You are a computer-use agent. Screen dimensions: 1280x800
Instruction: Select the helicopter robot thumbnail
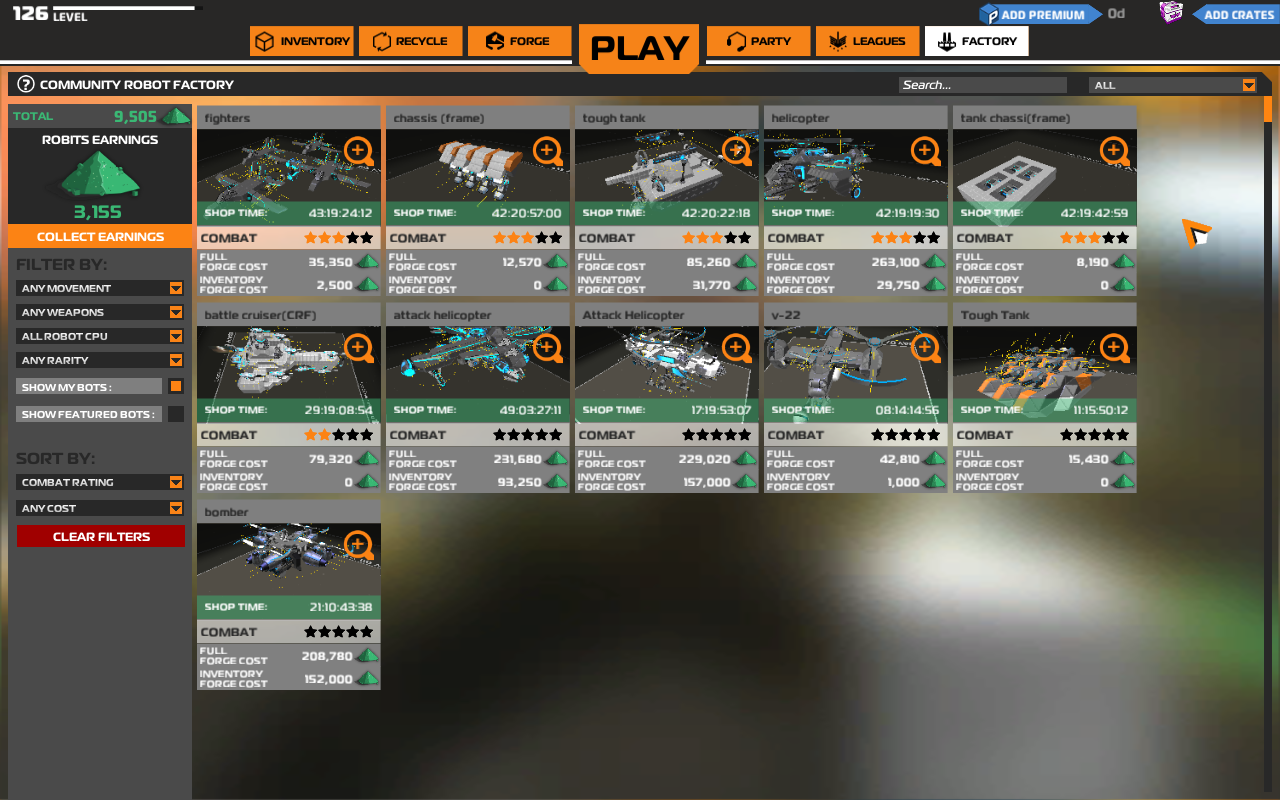pyautogui.click(x=856, y=165)
